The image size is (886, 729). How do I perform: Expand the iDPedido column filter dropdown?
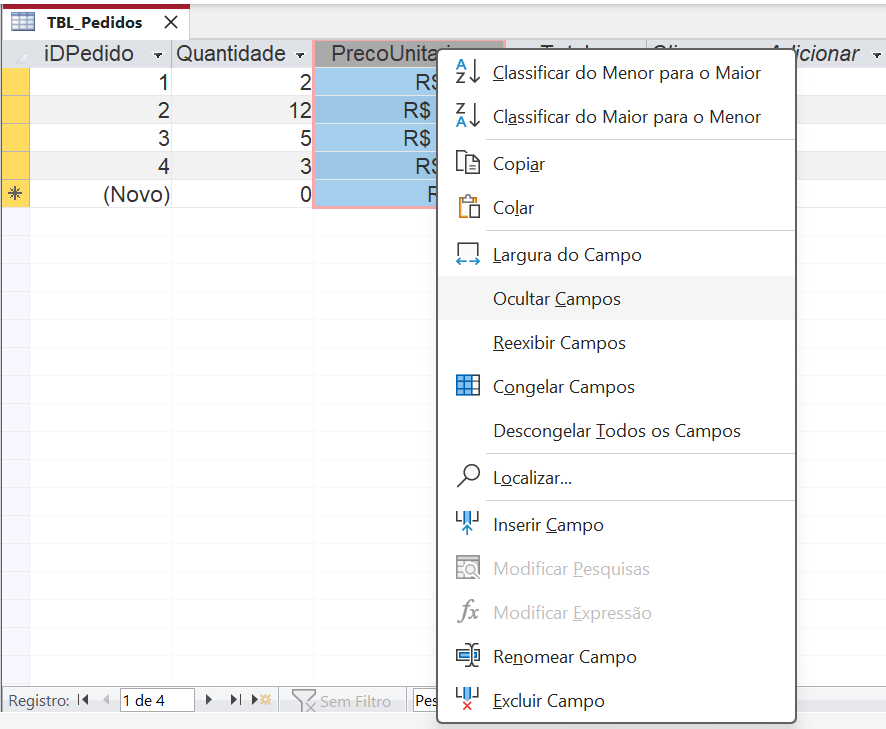pos(158,55)
